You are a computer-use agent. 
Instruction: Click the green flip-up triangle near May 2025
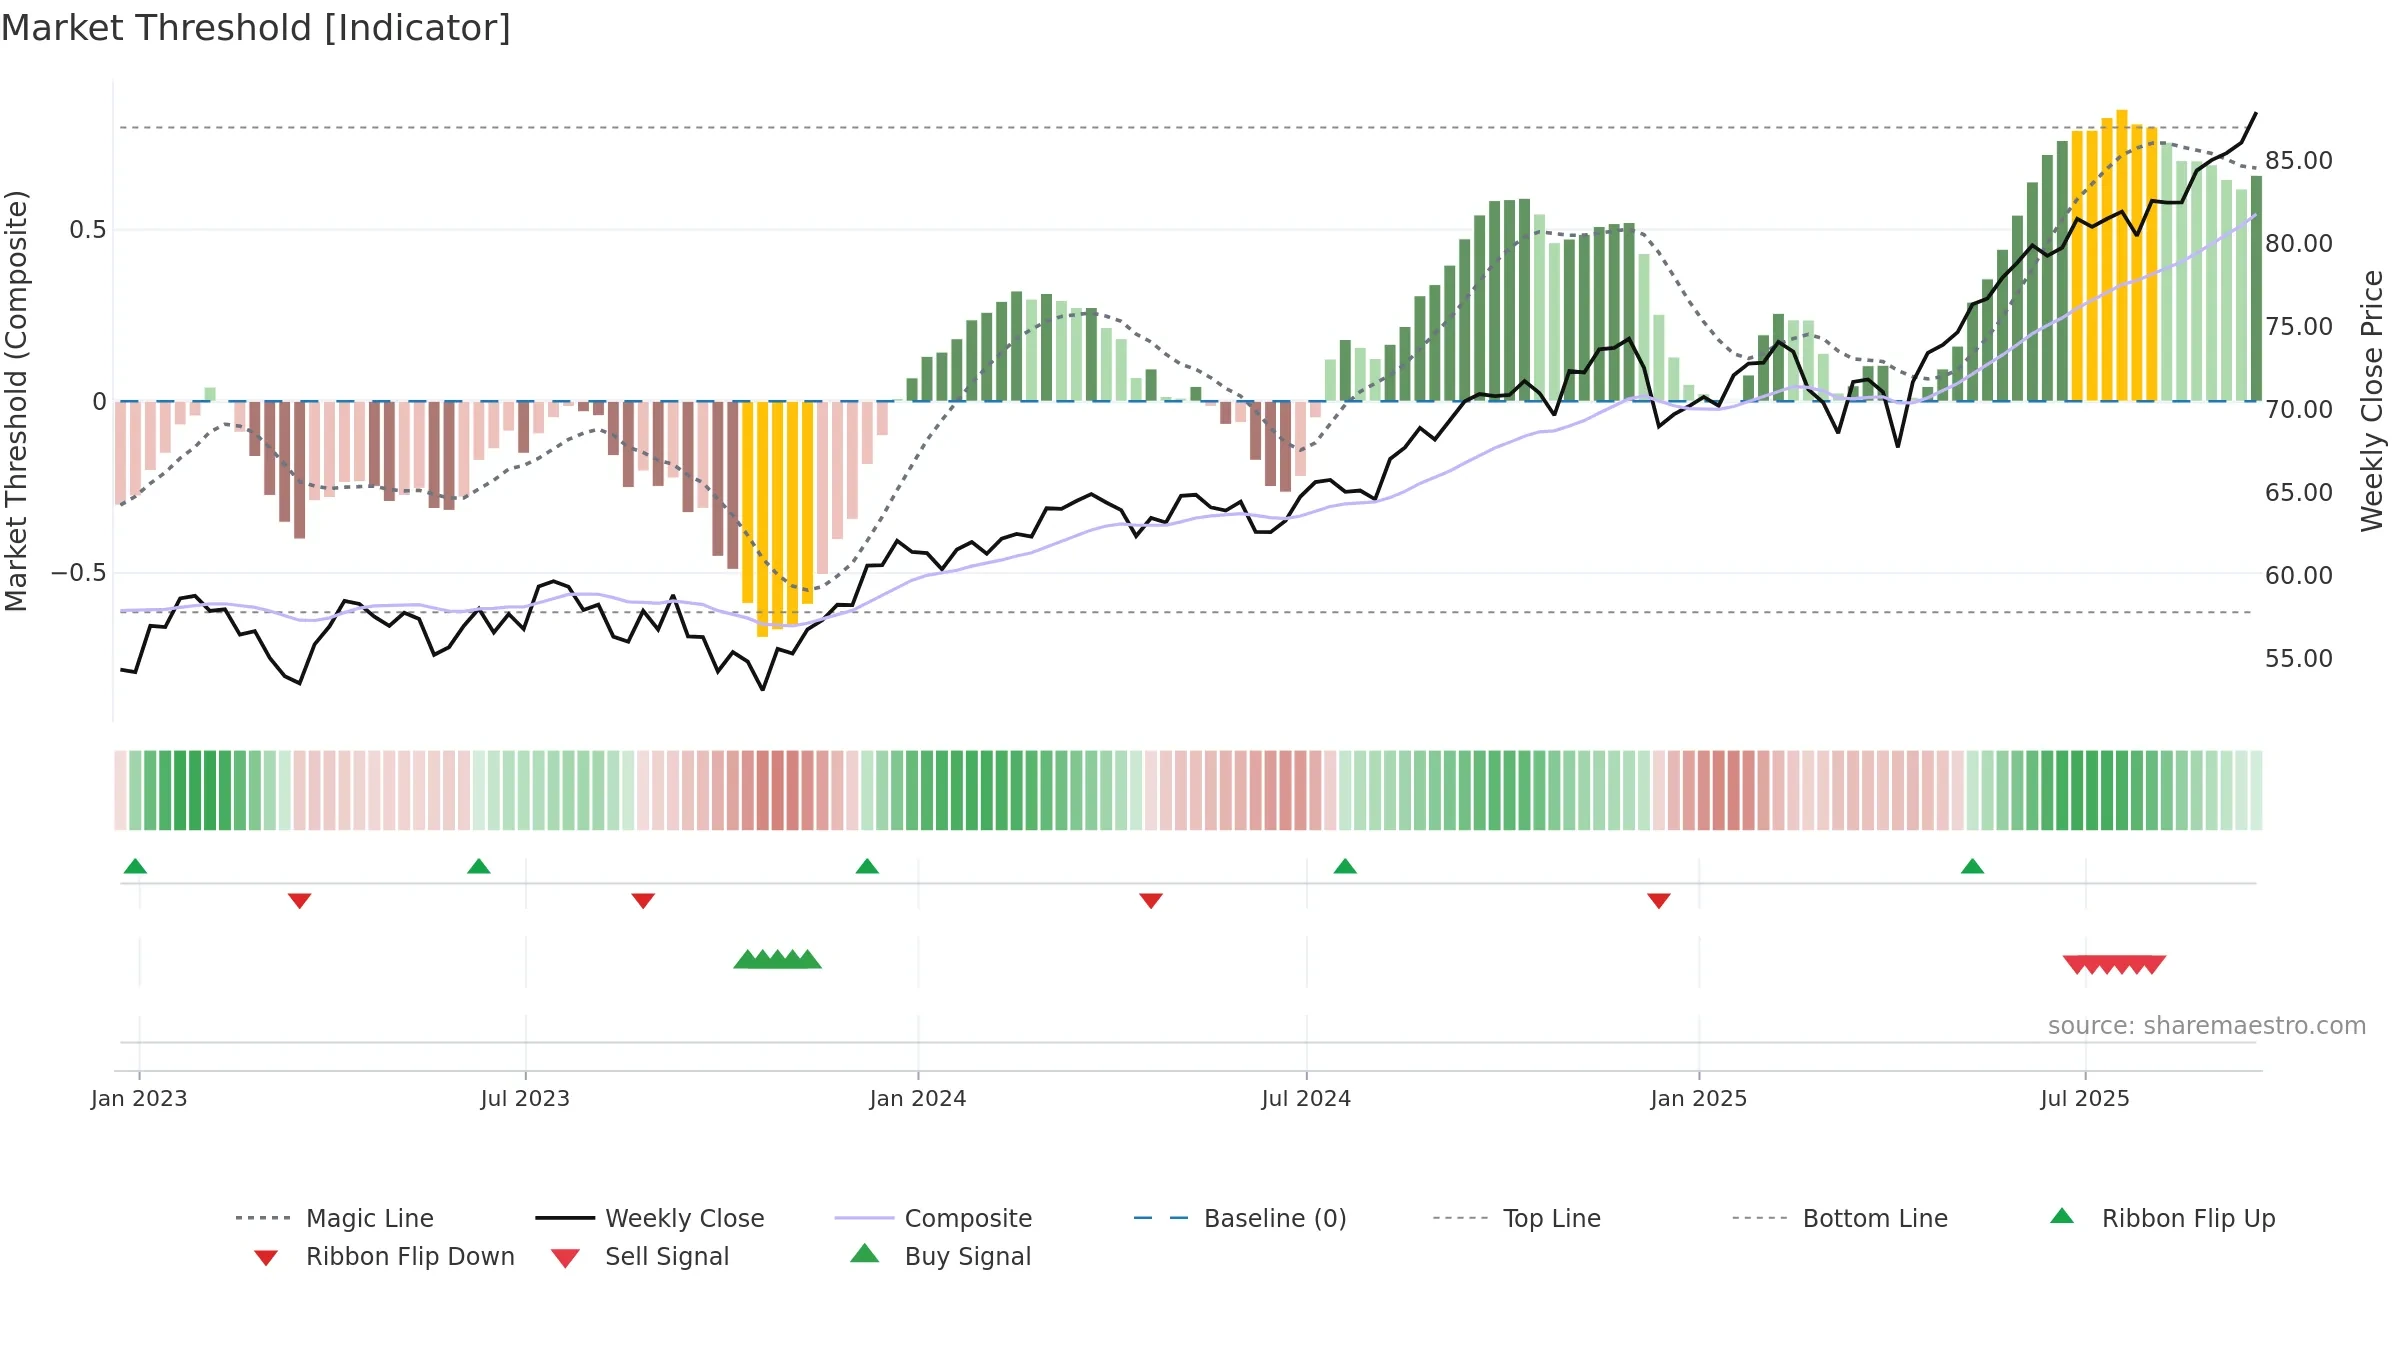(1972, 866)
